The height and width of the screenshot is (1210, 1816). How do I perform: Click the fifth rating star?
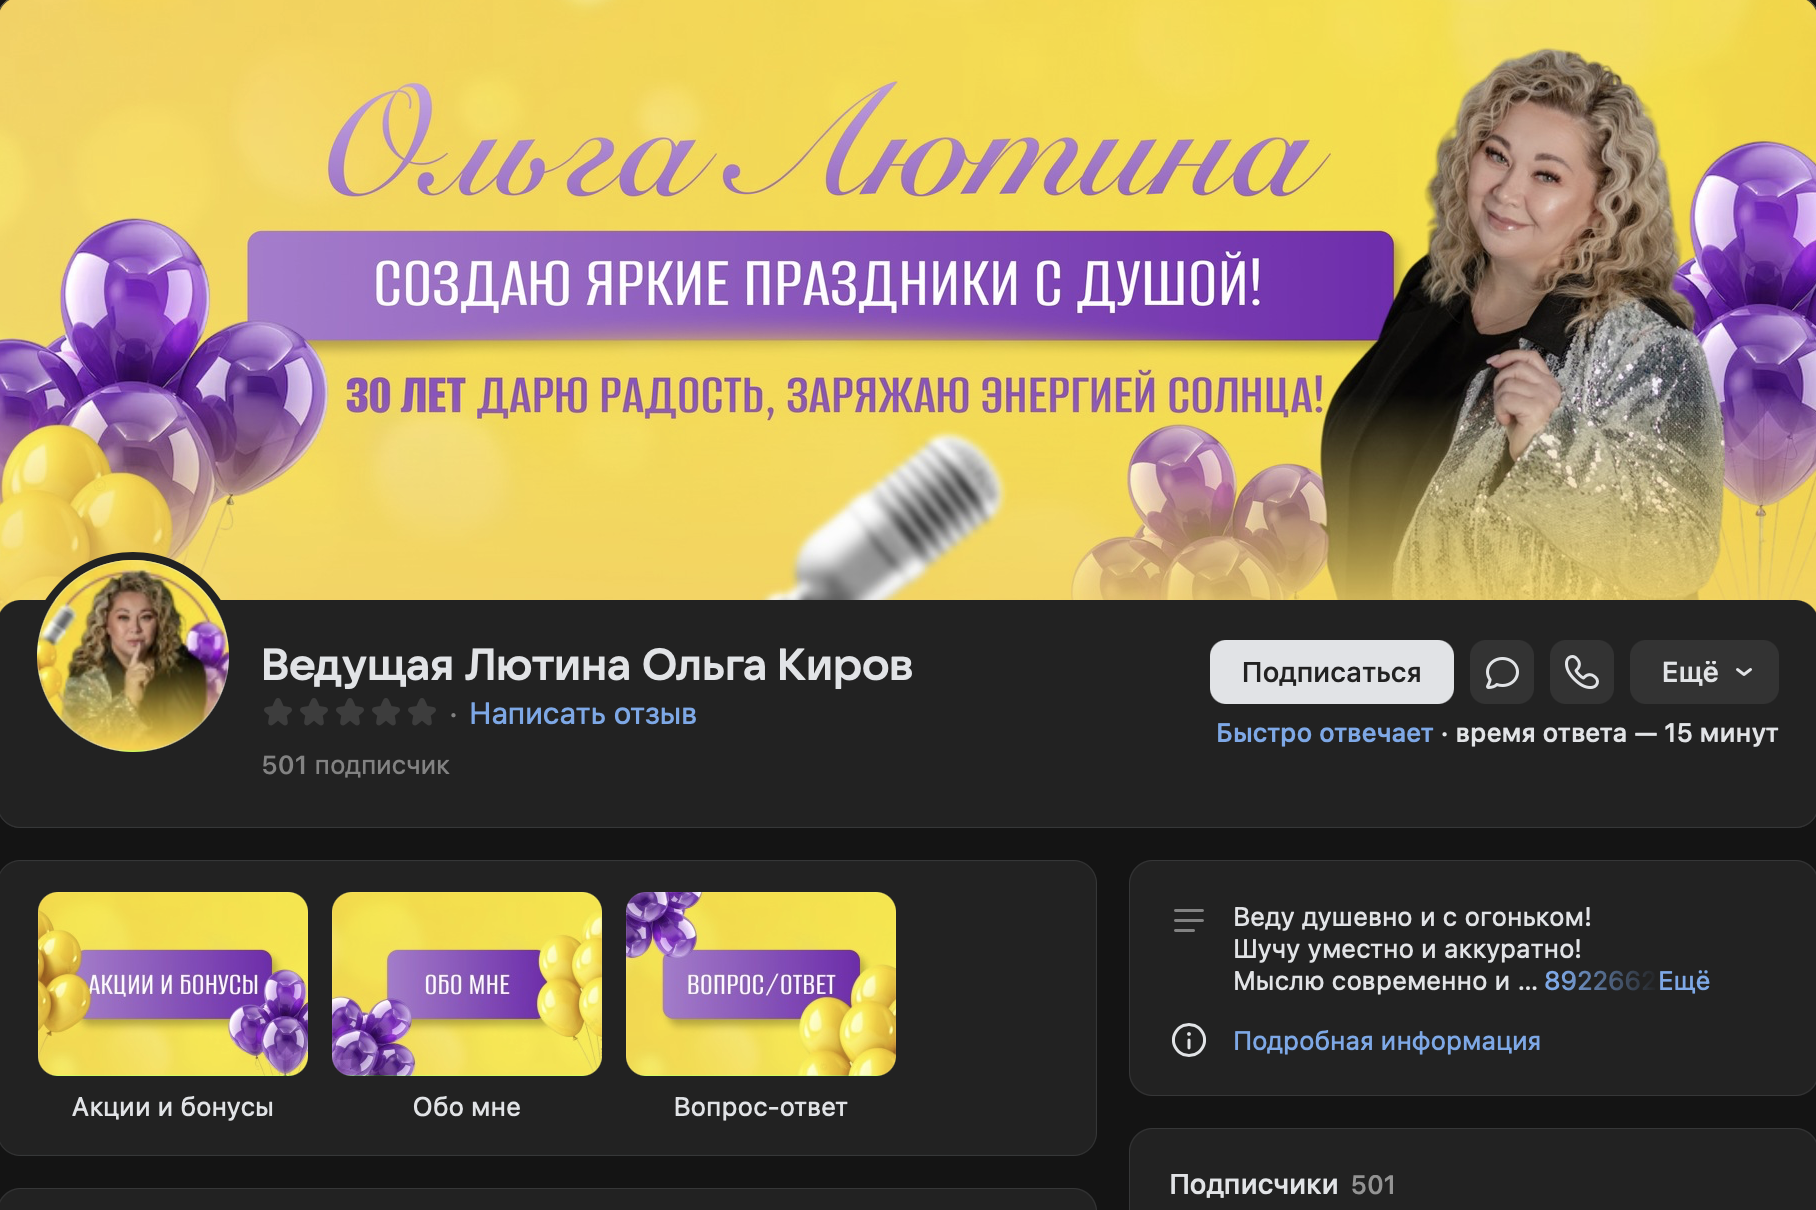(x=422, y=713)
